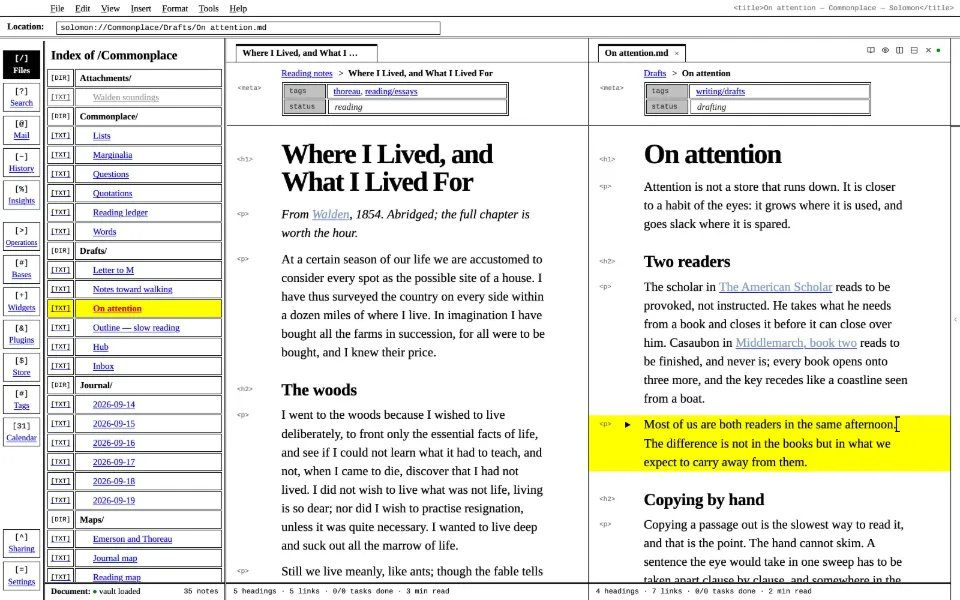960x600 pixels.
Task: Click the fold triangle on highlighted paragraph
Action: tap(628, 424)
